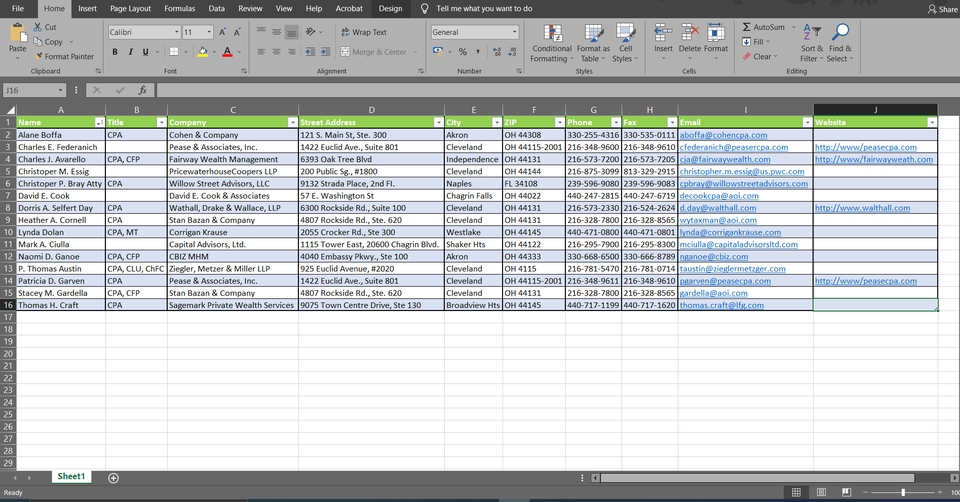Viewport: 960px width, 502px height.
Task: Click the fill color yellow swatch
Action: [x=202, y=52]
